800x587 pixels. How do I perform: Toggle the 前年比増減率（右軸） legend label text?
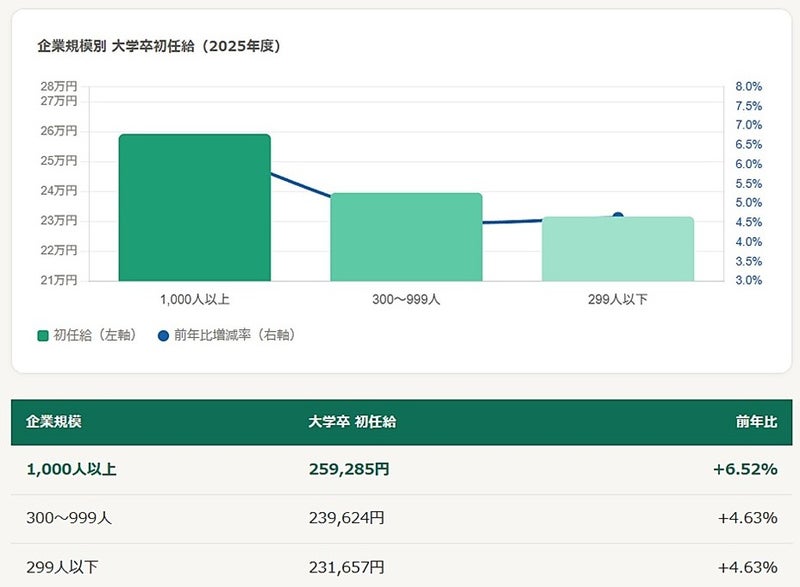[234, 335]
